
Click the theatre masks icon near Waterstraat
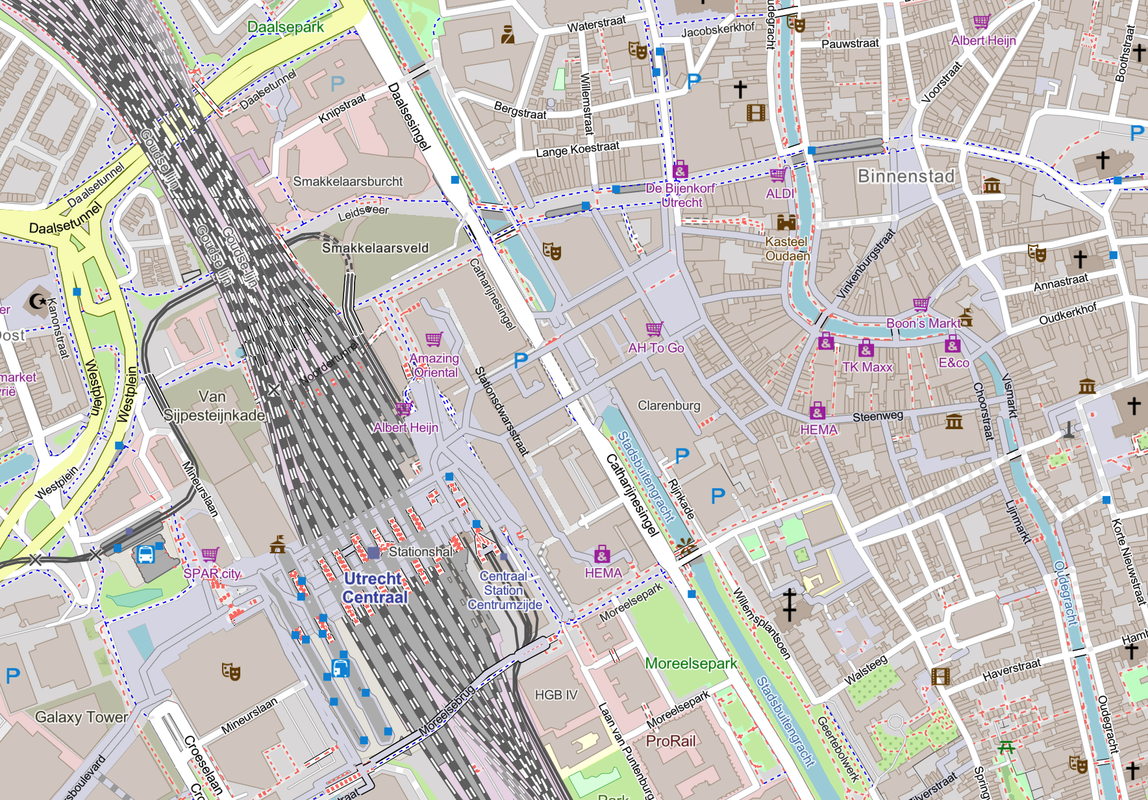point(638,51)
